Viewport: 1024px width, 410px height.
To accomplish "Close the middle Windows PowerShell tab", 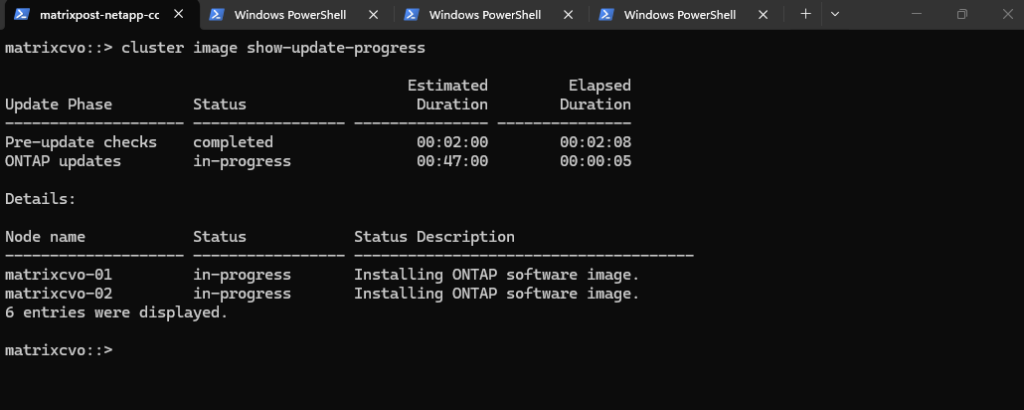I will click(x=568, y=15).
